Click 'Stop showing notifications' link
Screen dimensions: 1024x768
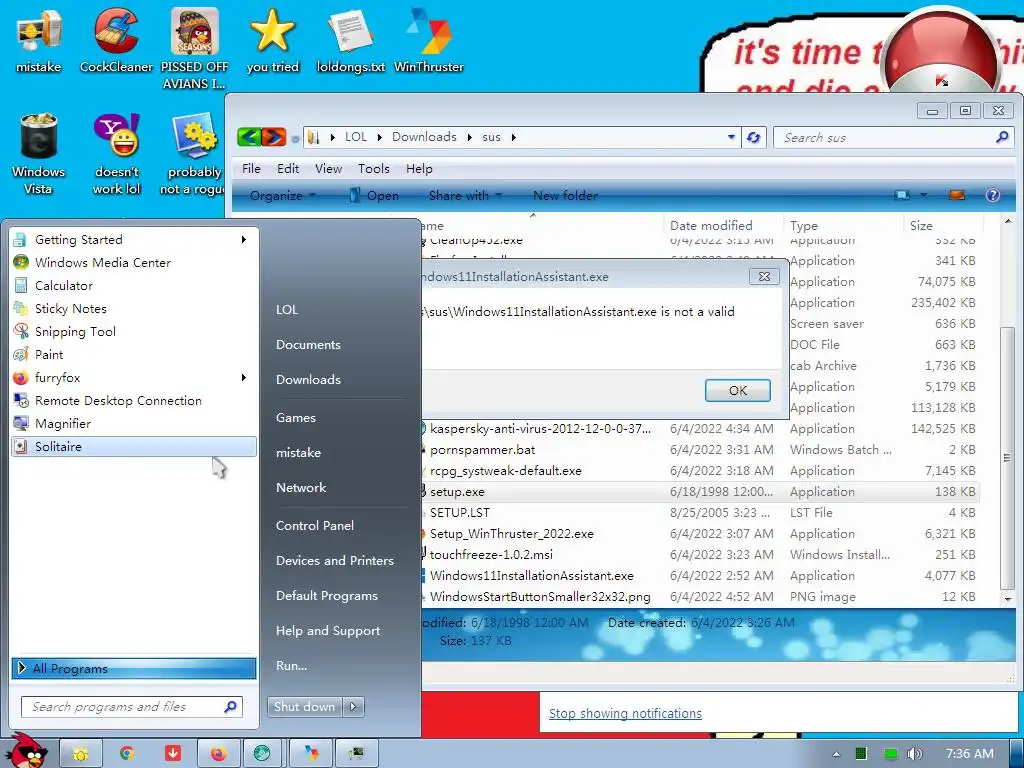(625, 713)
